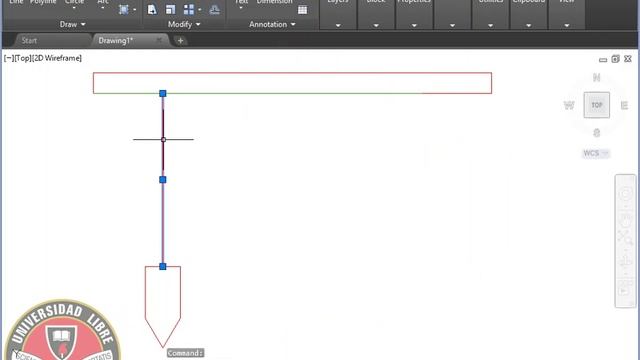Open the [Top] view controls menu

[x=23, y=58]
